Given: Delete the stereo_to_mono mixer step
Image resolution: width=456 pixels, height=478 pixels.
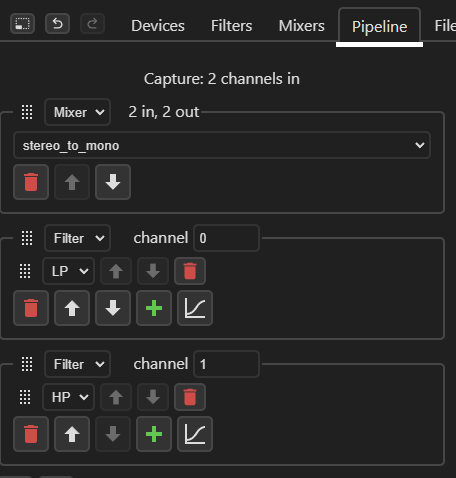Looking at the screenshot, I should (x=31, y=182).
